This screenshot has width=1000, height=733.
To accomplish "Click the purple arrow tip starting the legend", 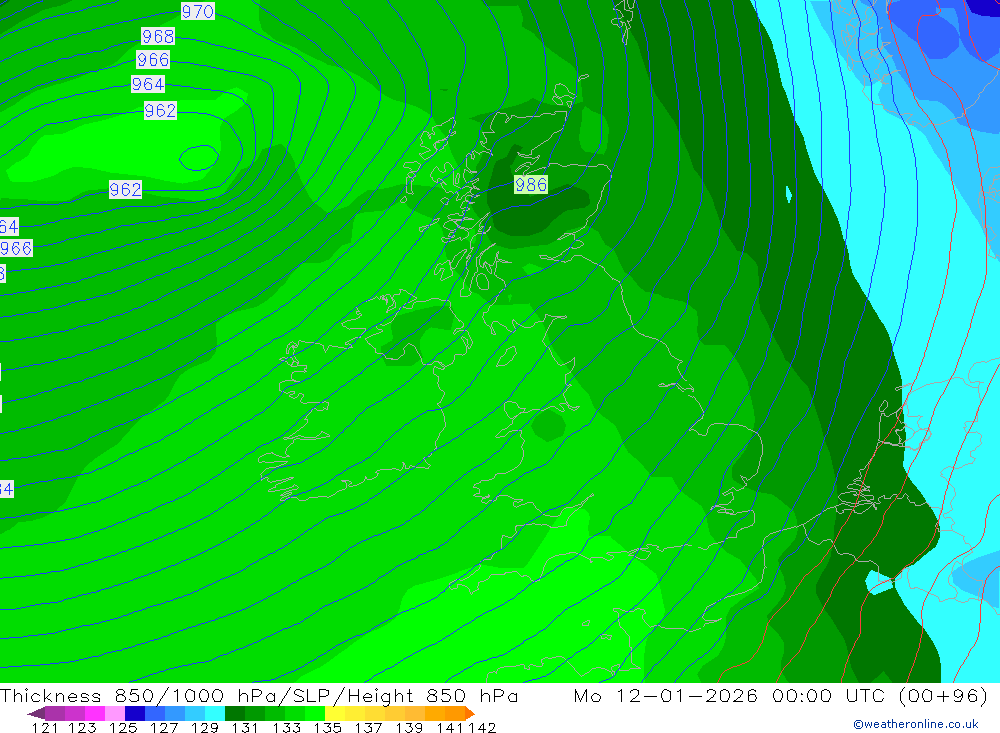I will (x=35, y=714).
